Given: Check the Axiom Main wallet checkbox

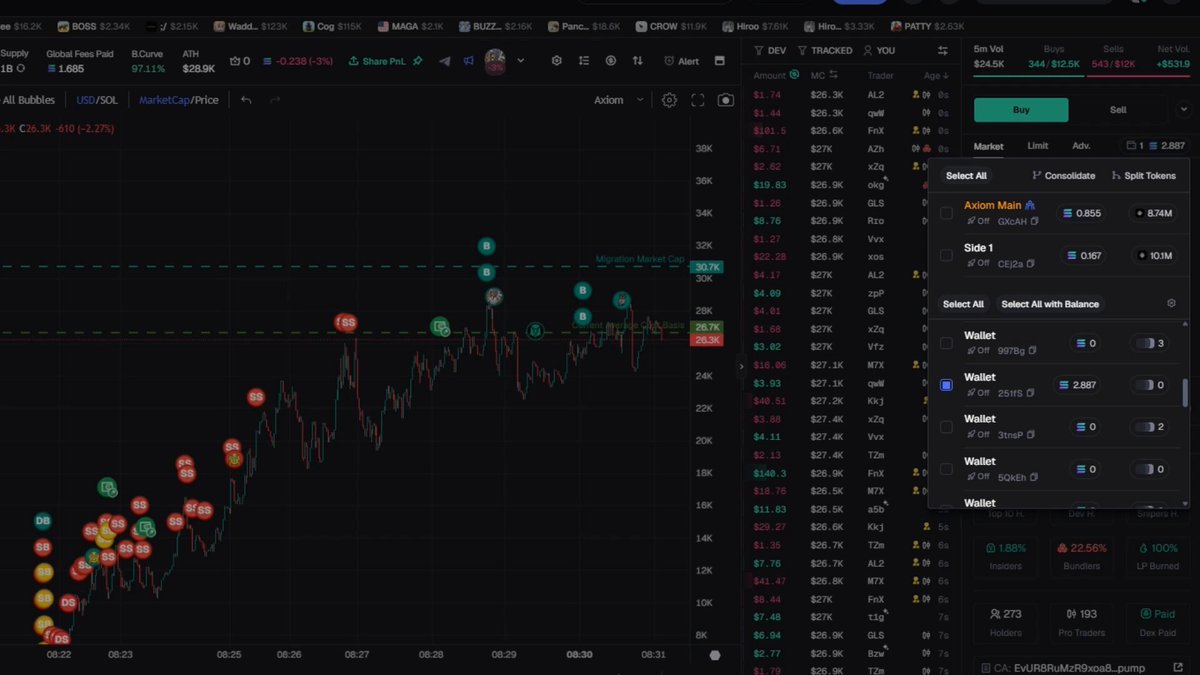Looking at the screenshot, I should (946, 213).
